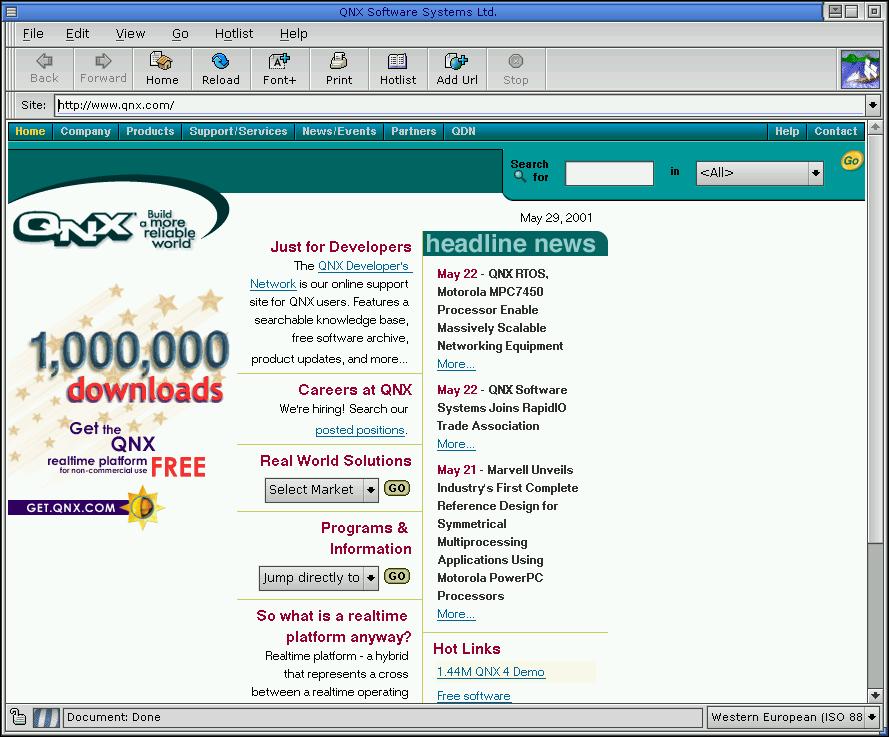Print the page via Print icon
The width and height of the screenshot is (889, 737).
click(339, 69)
